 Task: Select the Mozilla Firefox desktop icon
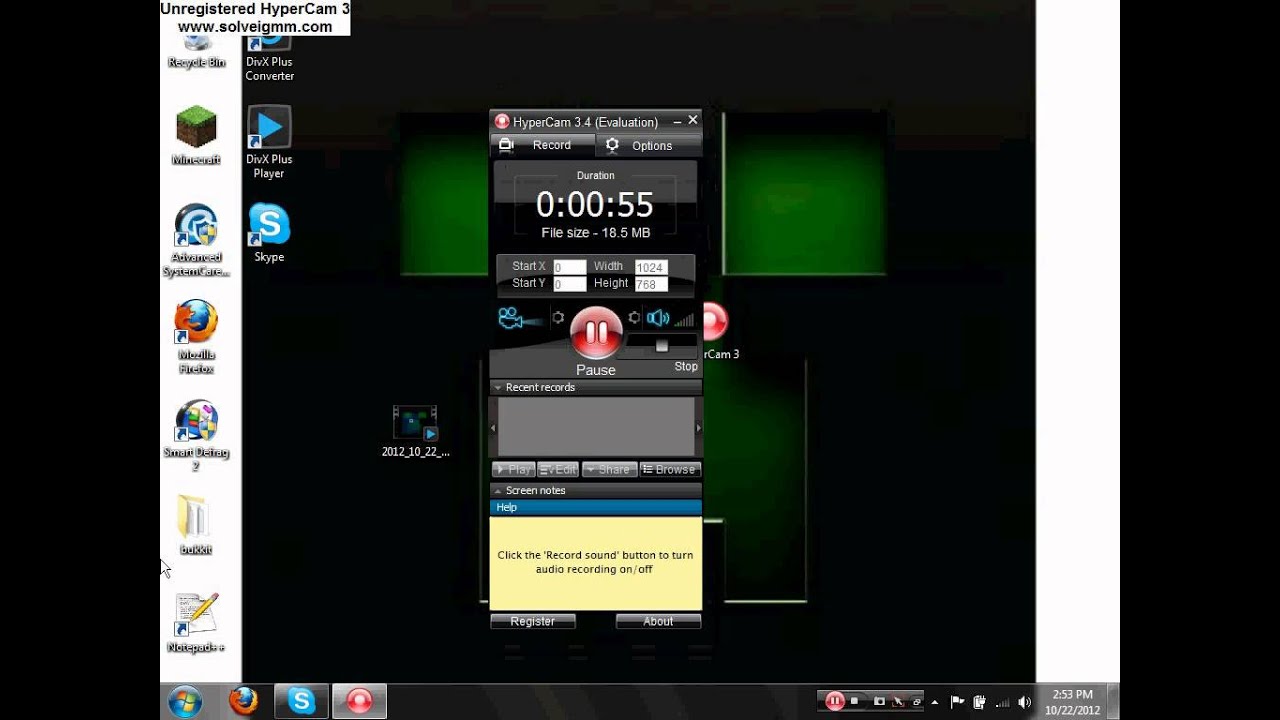(x=196, y=337)
